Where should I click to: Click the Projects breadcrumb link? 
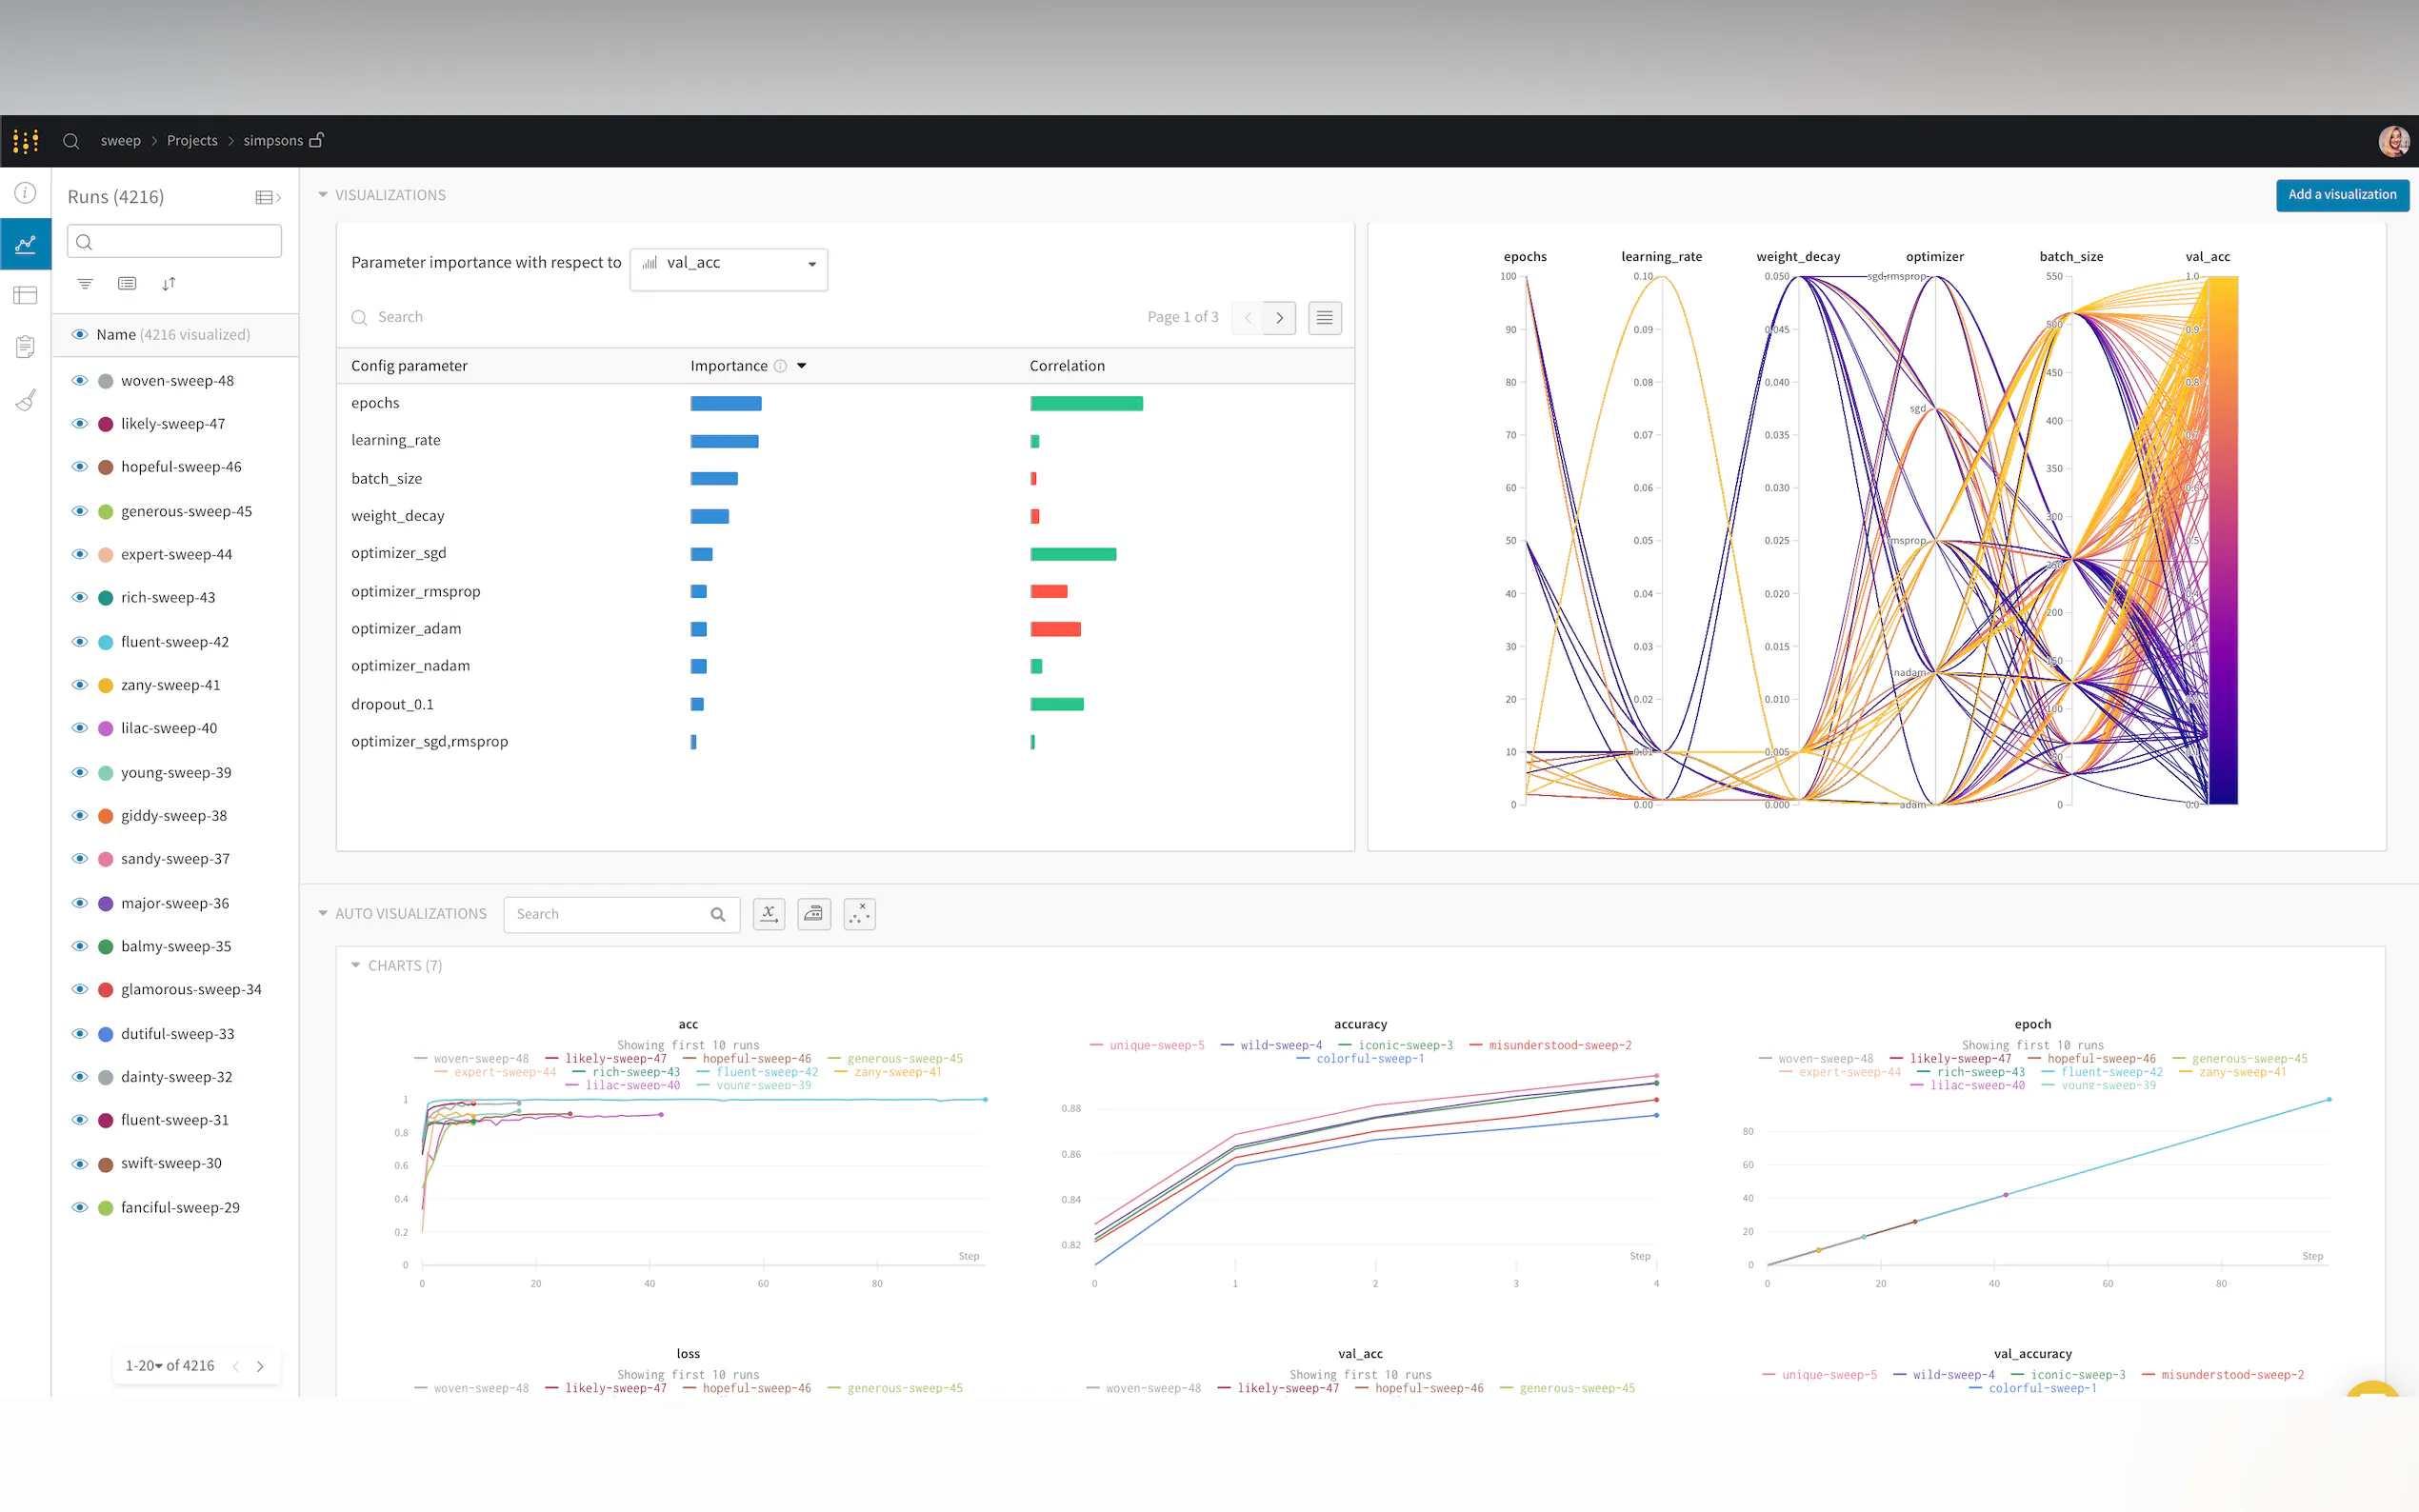coord(192,141)
